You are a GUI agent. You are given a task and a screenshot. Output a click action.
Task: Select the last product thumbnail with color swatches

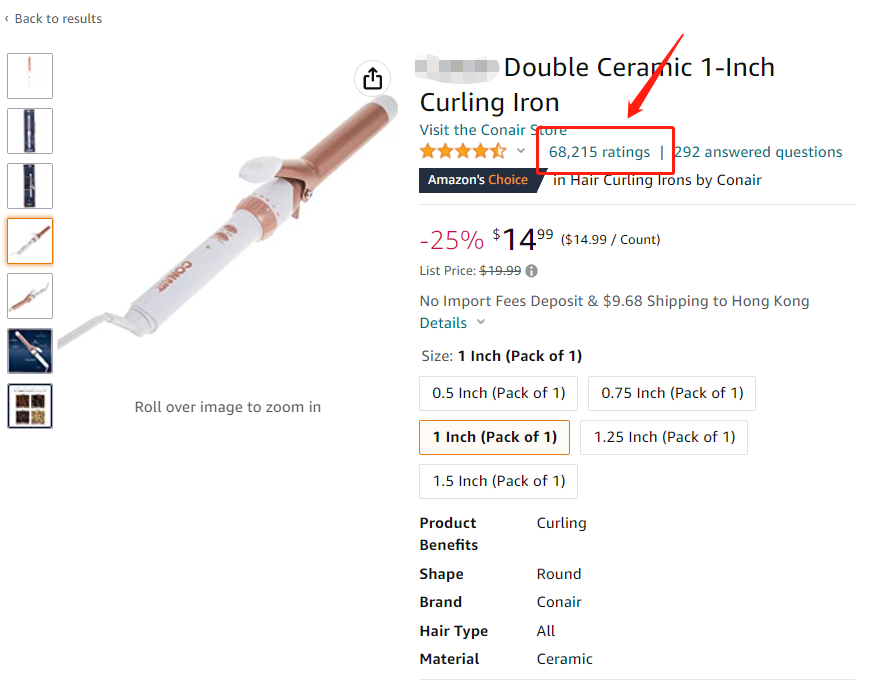[30, 406]
